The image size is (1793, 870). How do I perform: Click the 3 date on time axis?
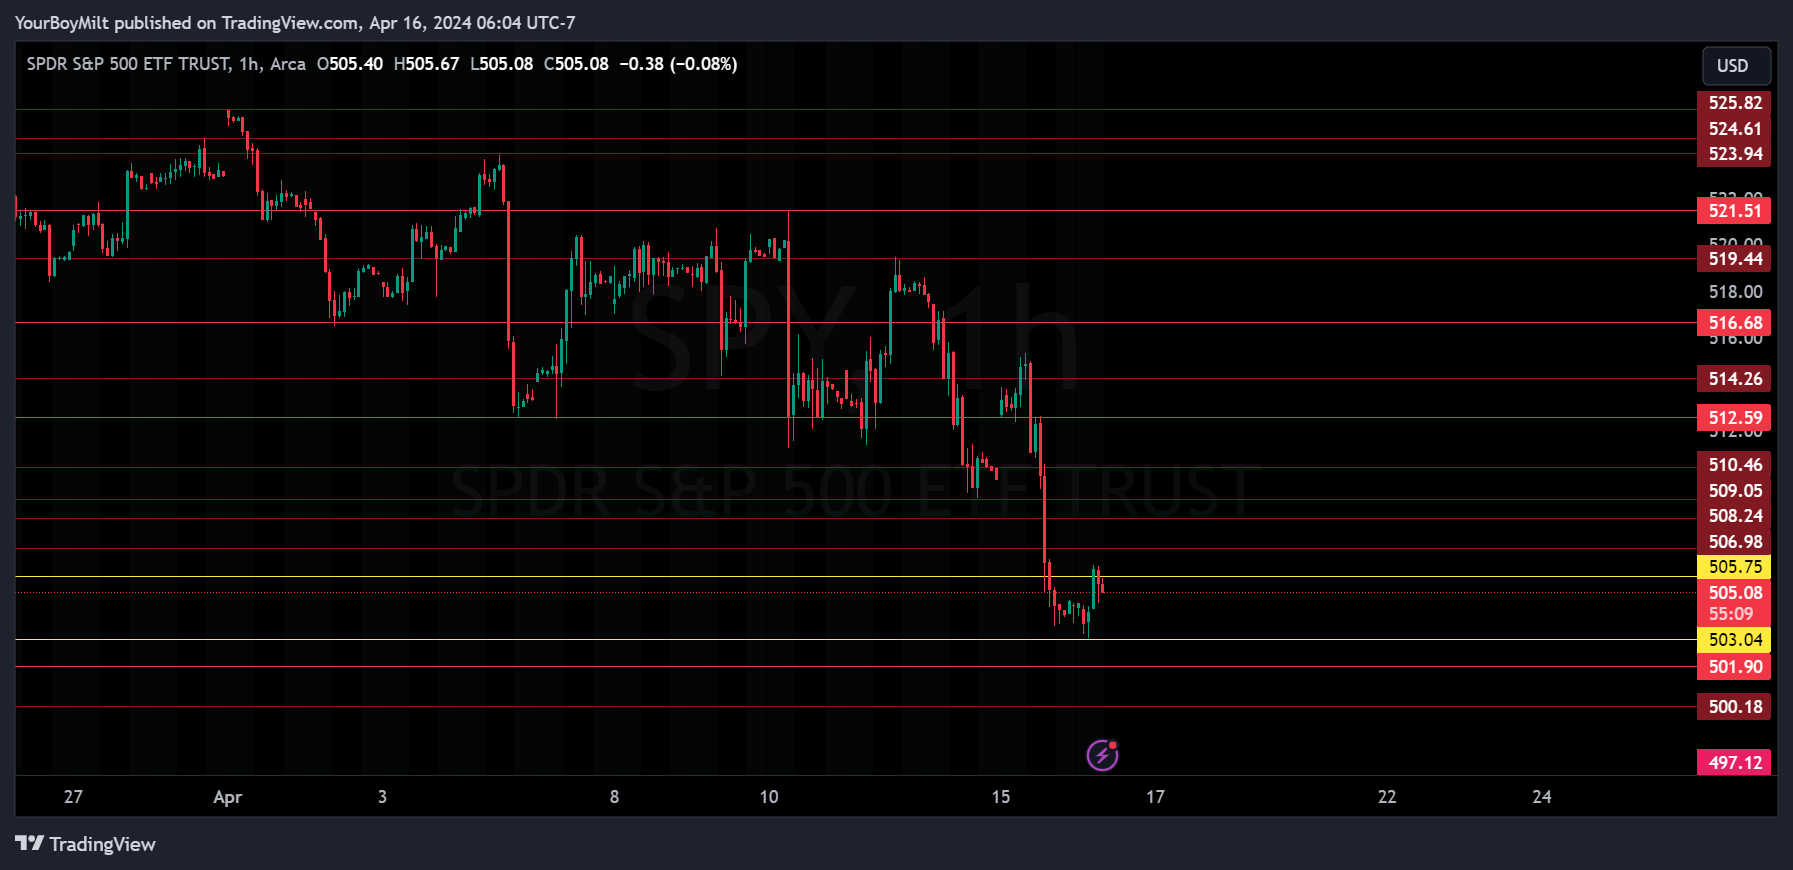pos(382,797)
